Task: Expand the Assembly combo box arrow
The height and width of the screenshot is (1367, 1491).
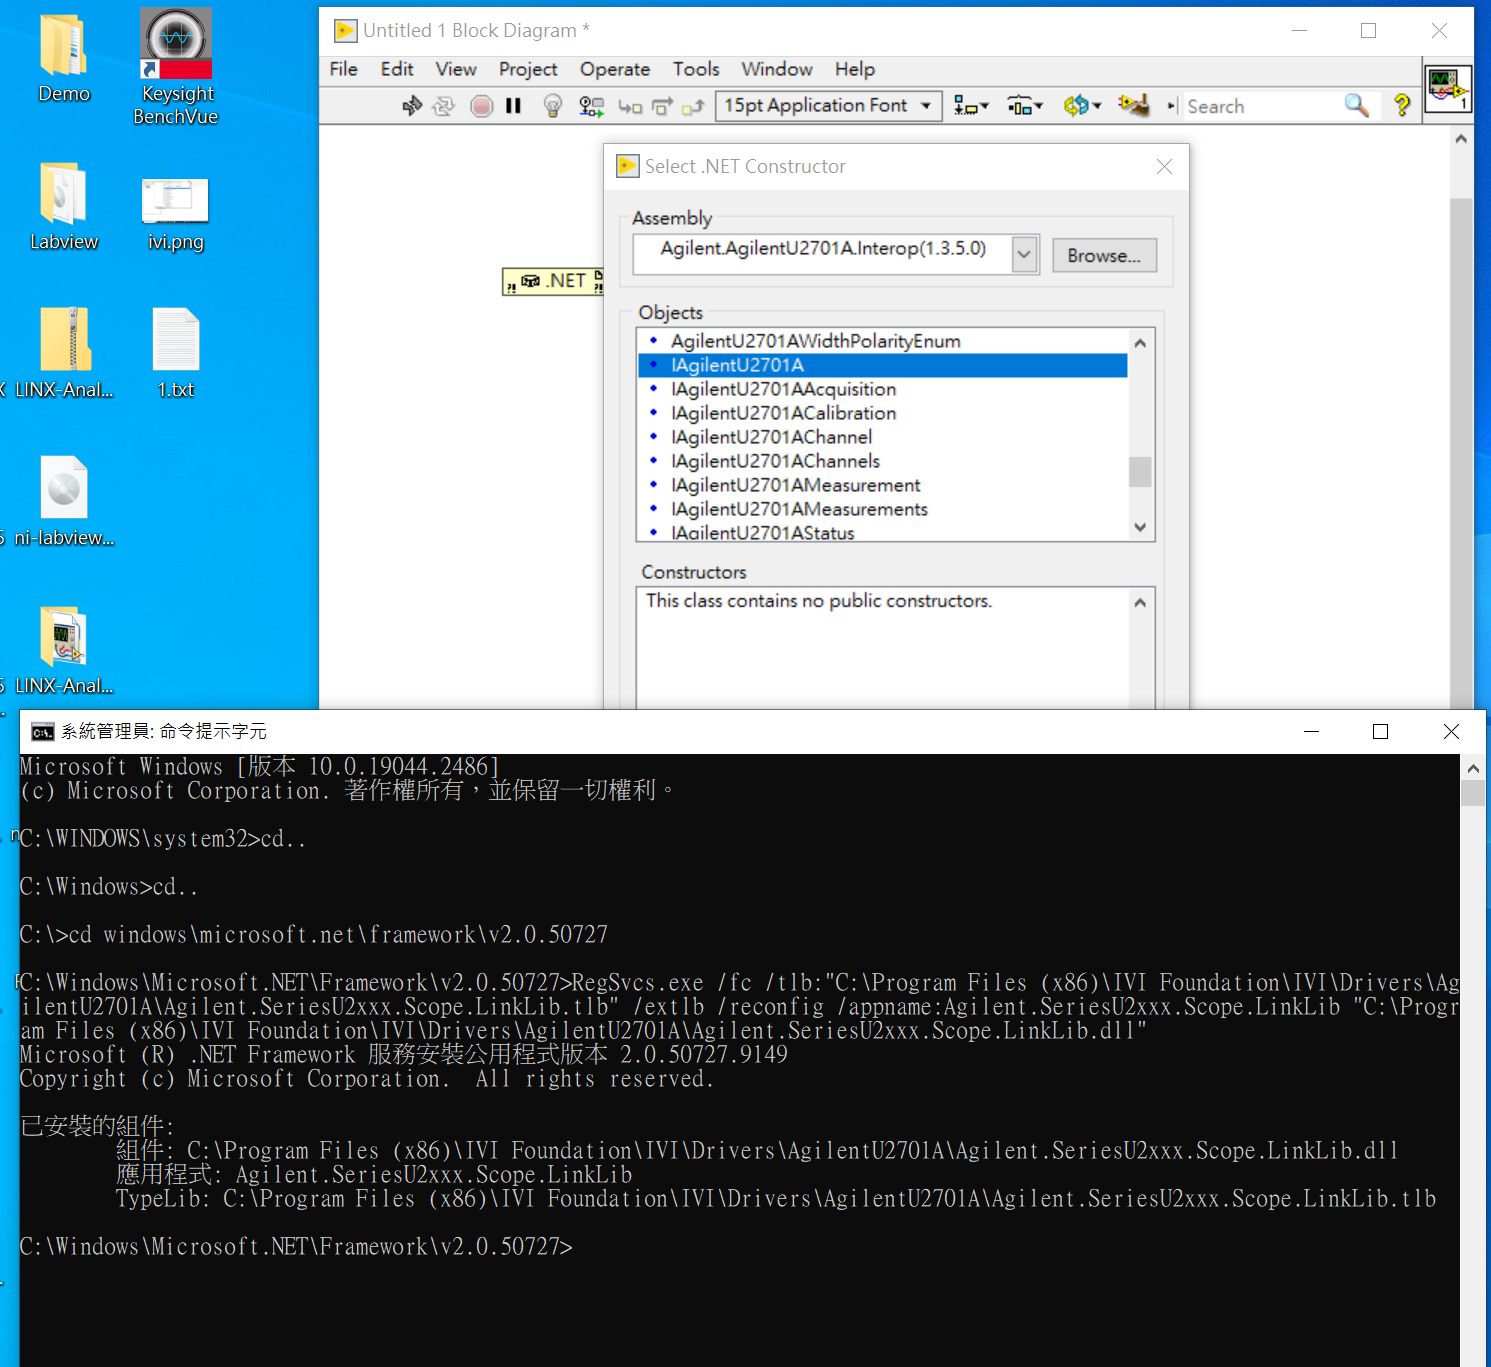Action: tap(1024, 255)
